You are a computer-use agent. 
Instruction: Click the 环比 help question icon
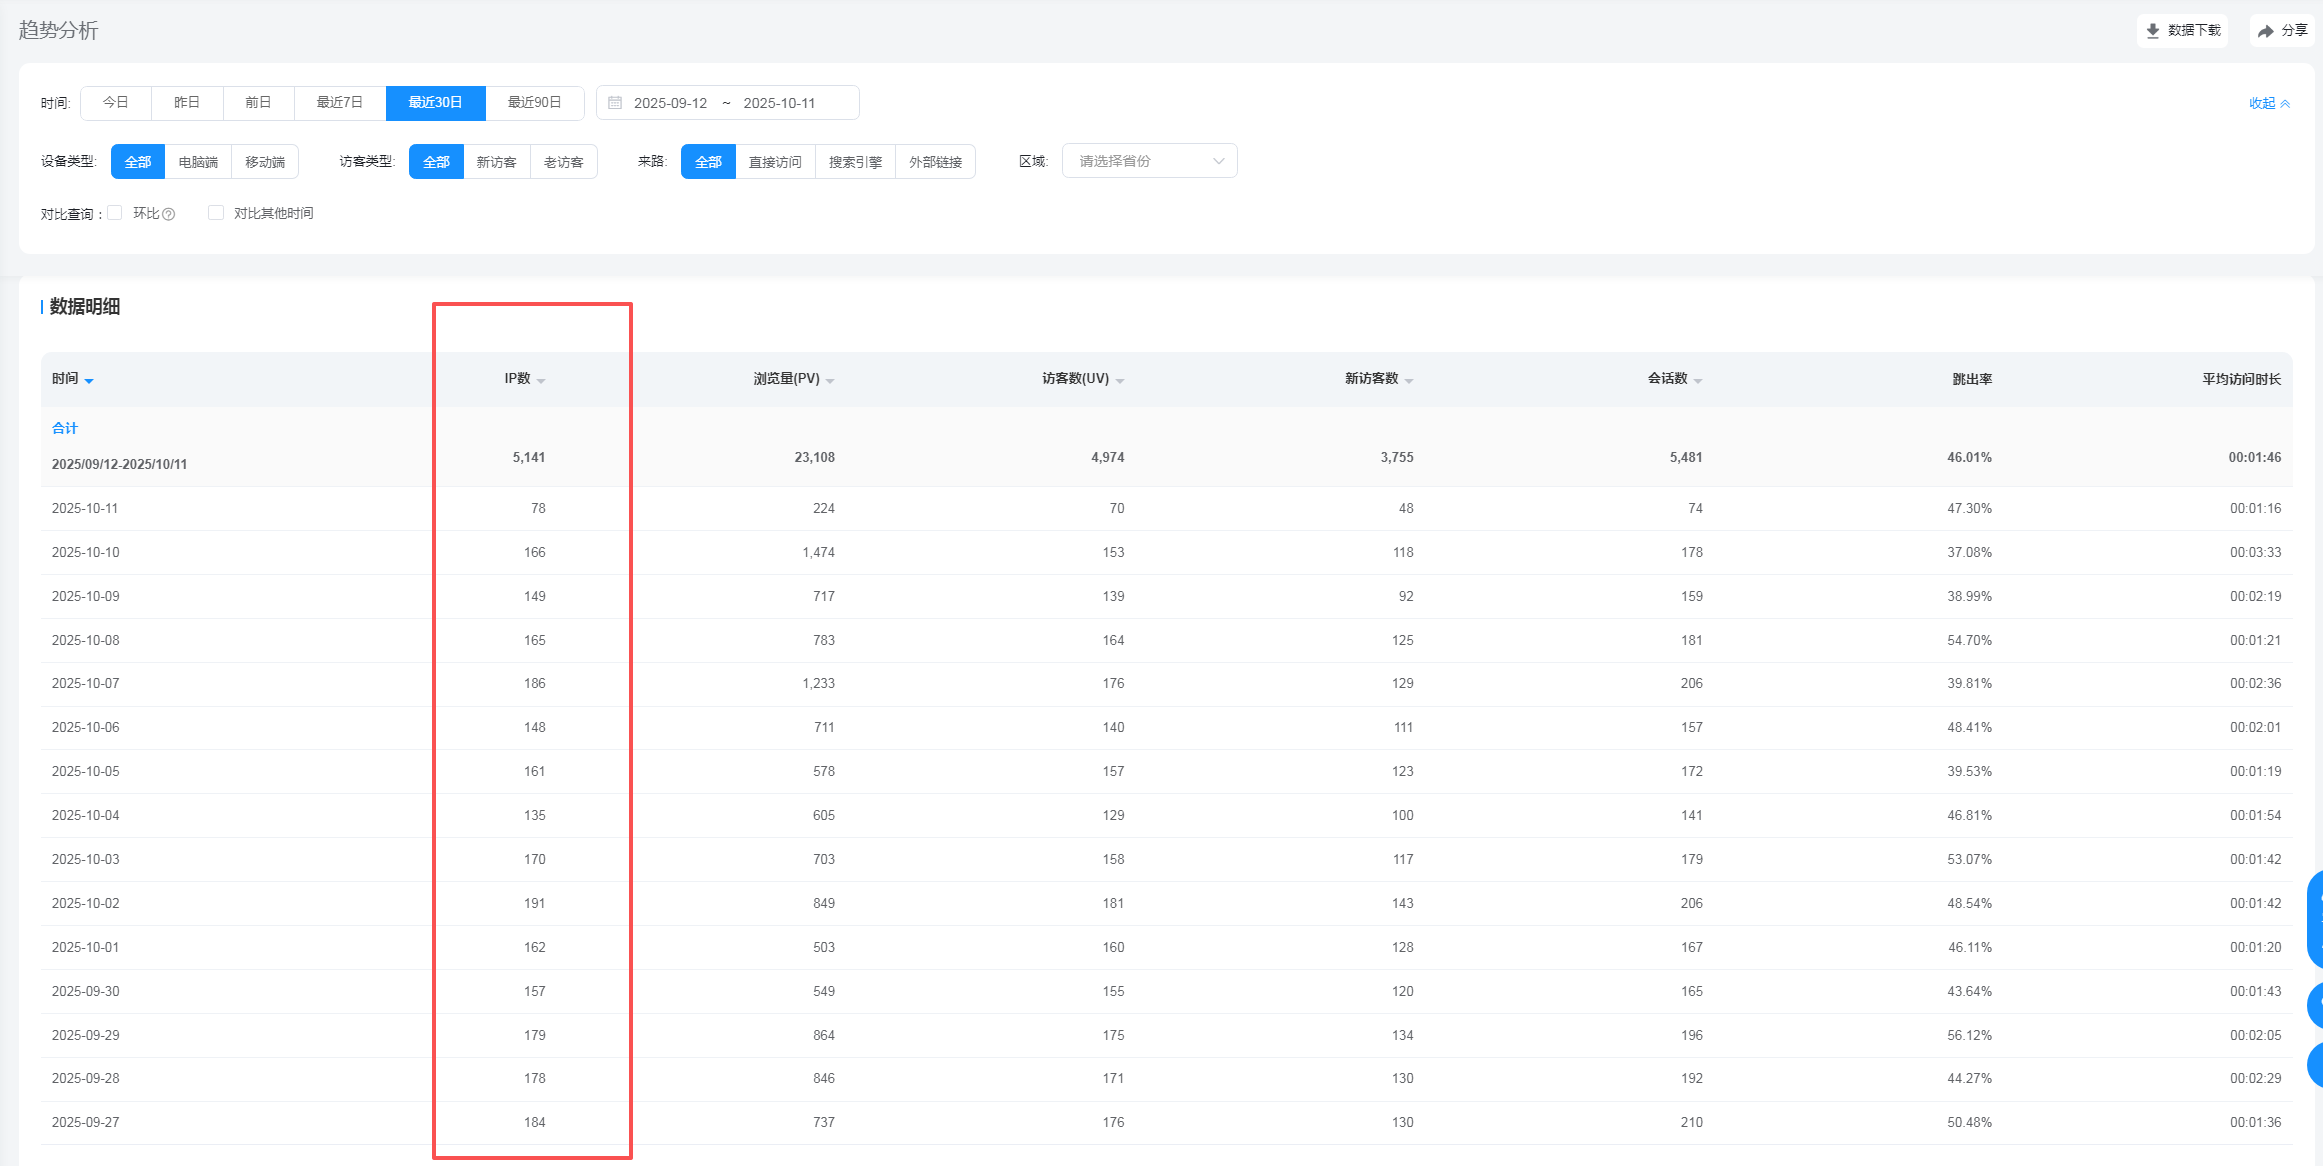click(x=169, y=214)
